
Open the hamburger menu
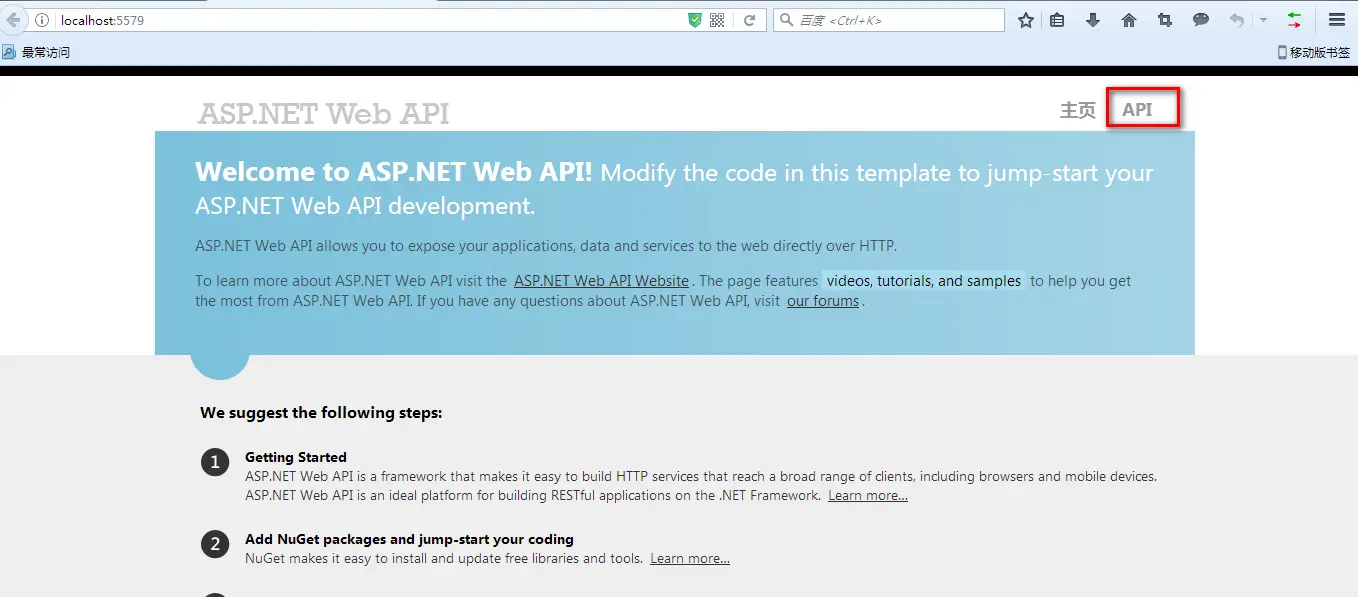click(x=1337, y=20)
